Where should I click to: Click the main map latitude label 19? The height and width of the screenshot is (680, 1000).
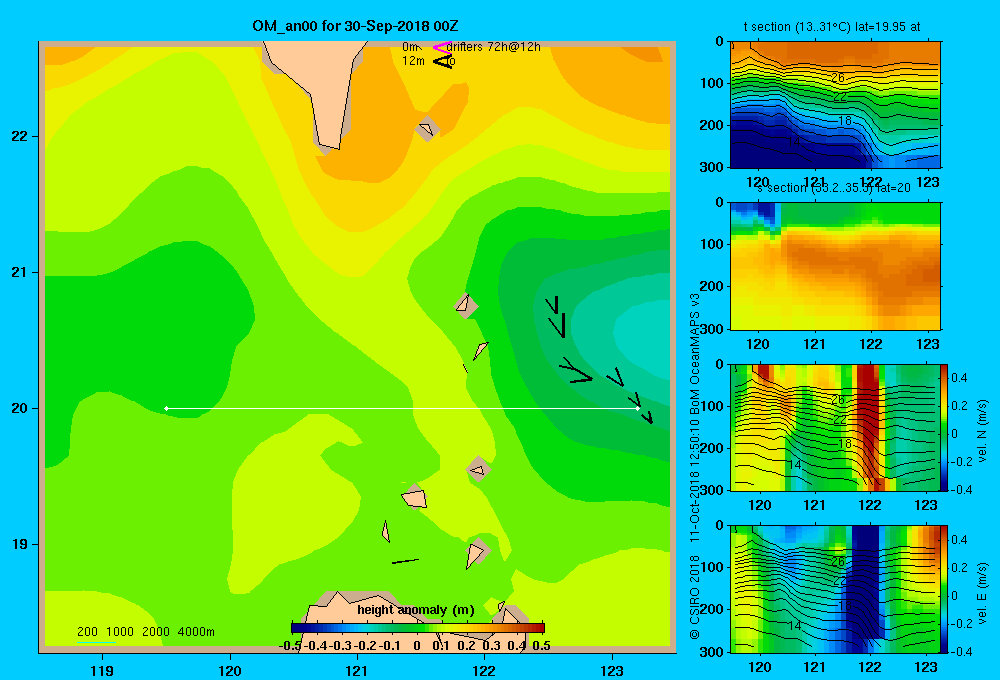[x=20, y=544]
